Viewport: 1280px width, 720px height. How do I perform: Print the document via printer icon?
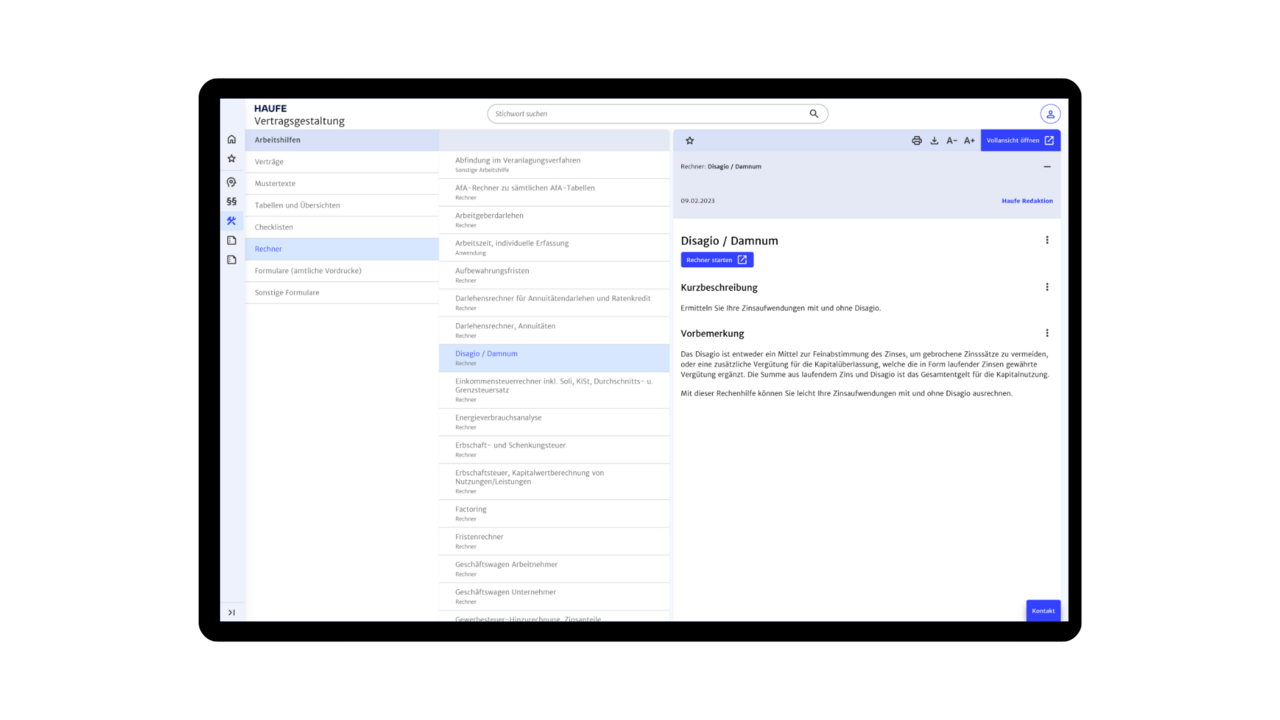[916, 141]
